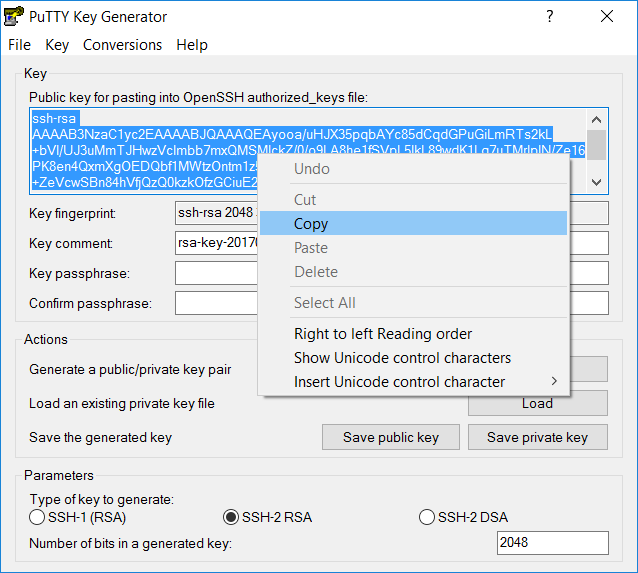Image resolution: width=638 pixels, height=573 pixels.
Task: Open the Help menu
Action: pos(192,45)
